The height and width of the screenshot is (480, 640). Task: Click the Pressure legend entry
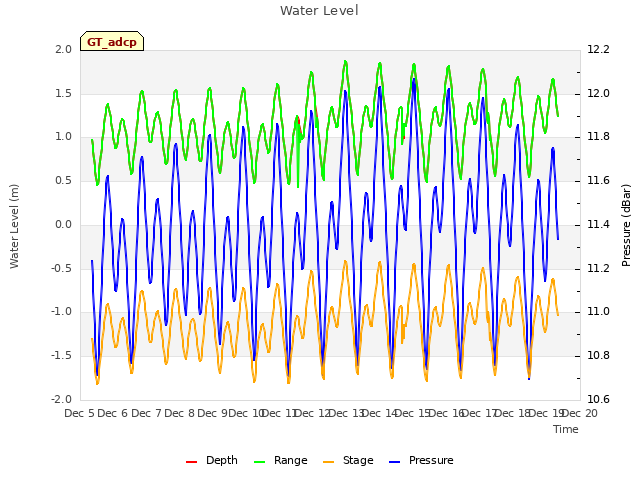coord(421,460)
